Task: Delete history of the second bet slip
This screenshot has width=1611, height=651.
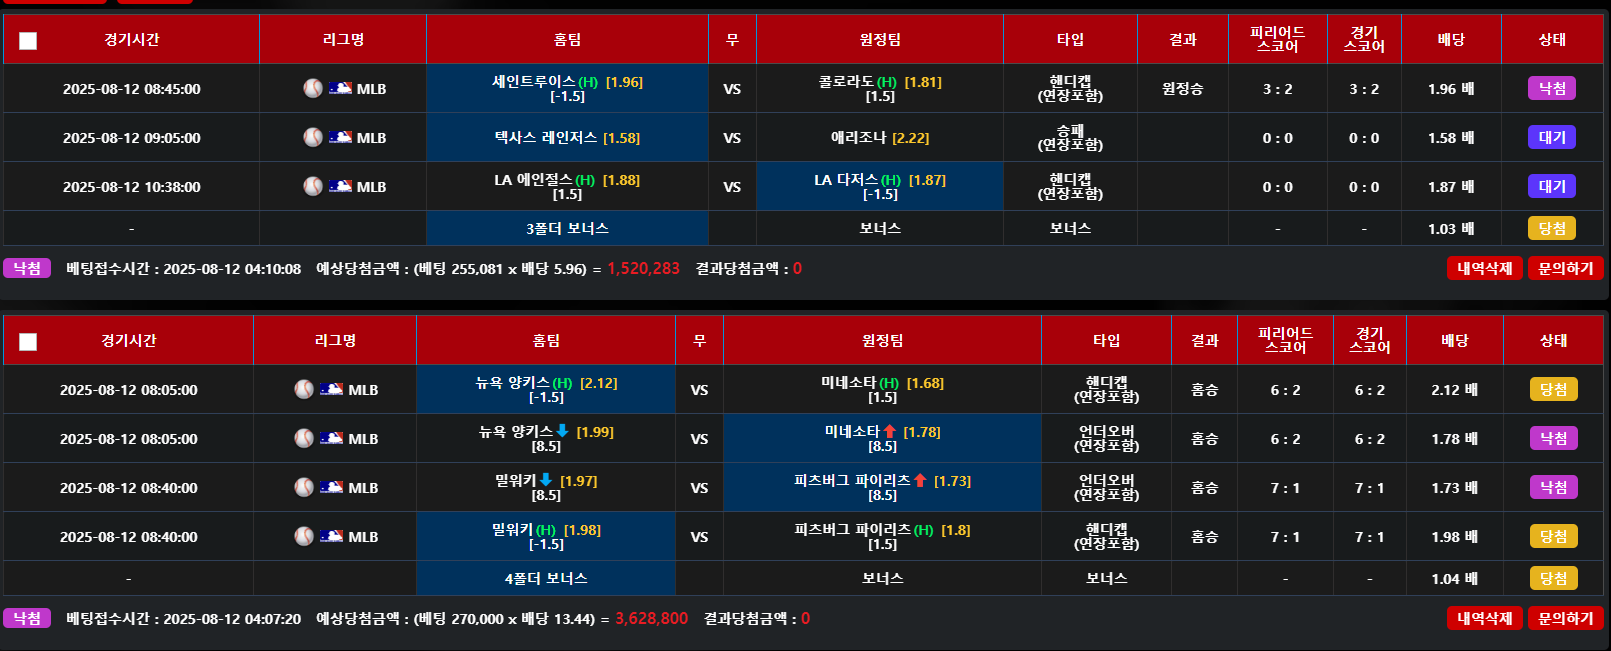Action: [1485, 618]
